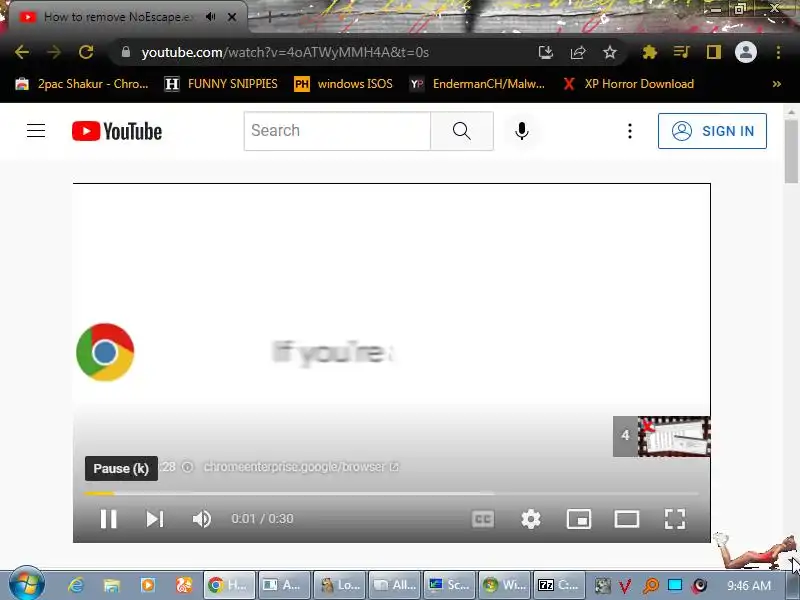Bookmark this page with the star

pyautogui.click(x=610, y=52)
